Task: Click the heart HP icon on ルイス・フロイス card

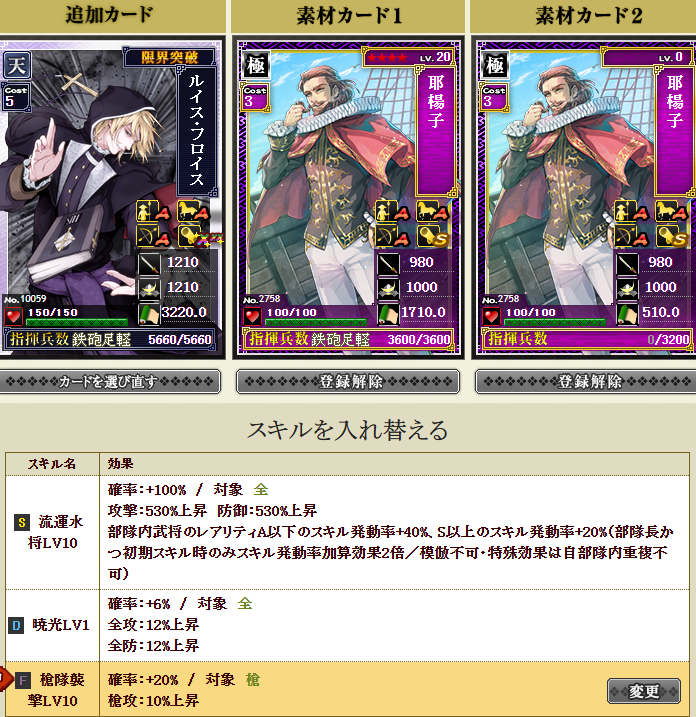Action: (13, 316)
